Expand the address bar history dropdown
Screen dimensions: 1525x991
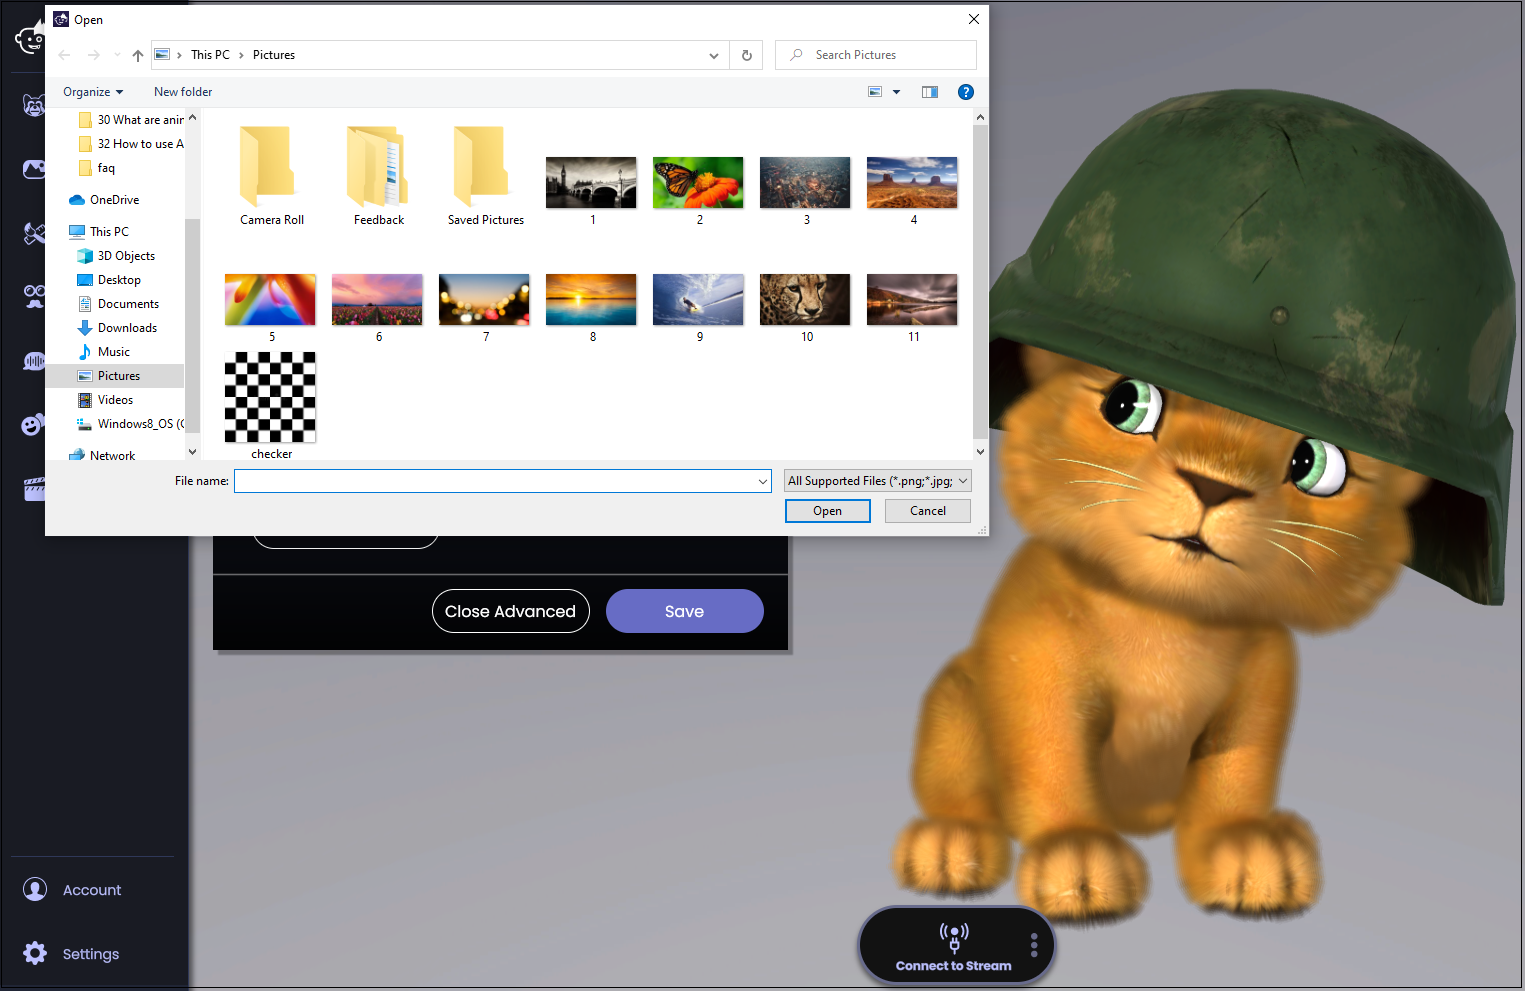(x=714, y=55)
